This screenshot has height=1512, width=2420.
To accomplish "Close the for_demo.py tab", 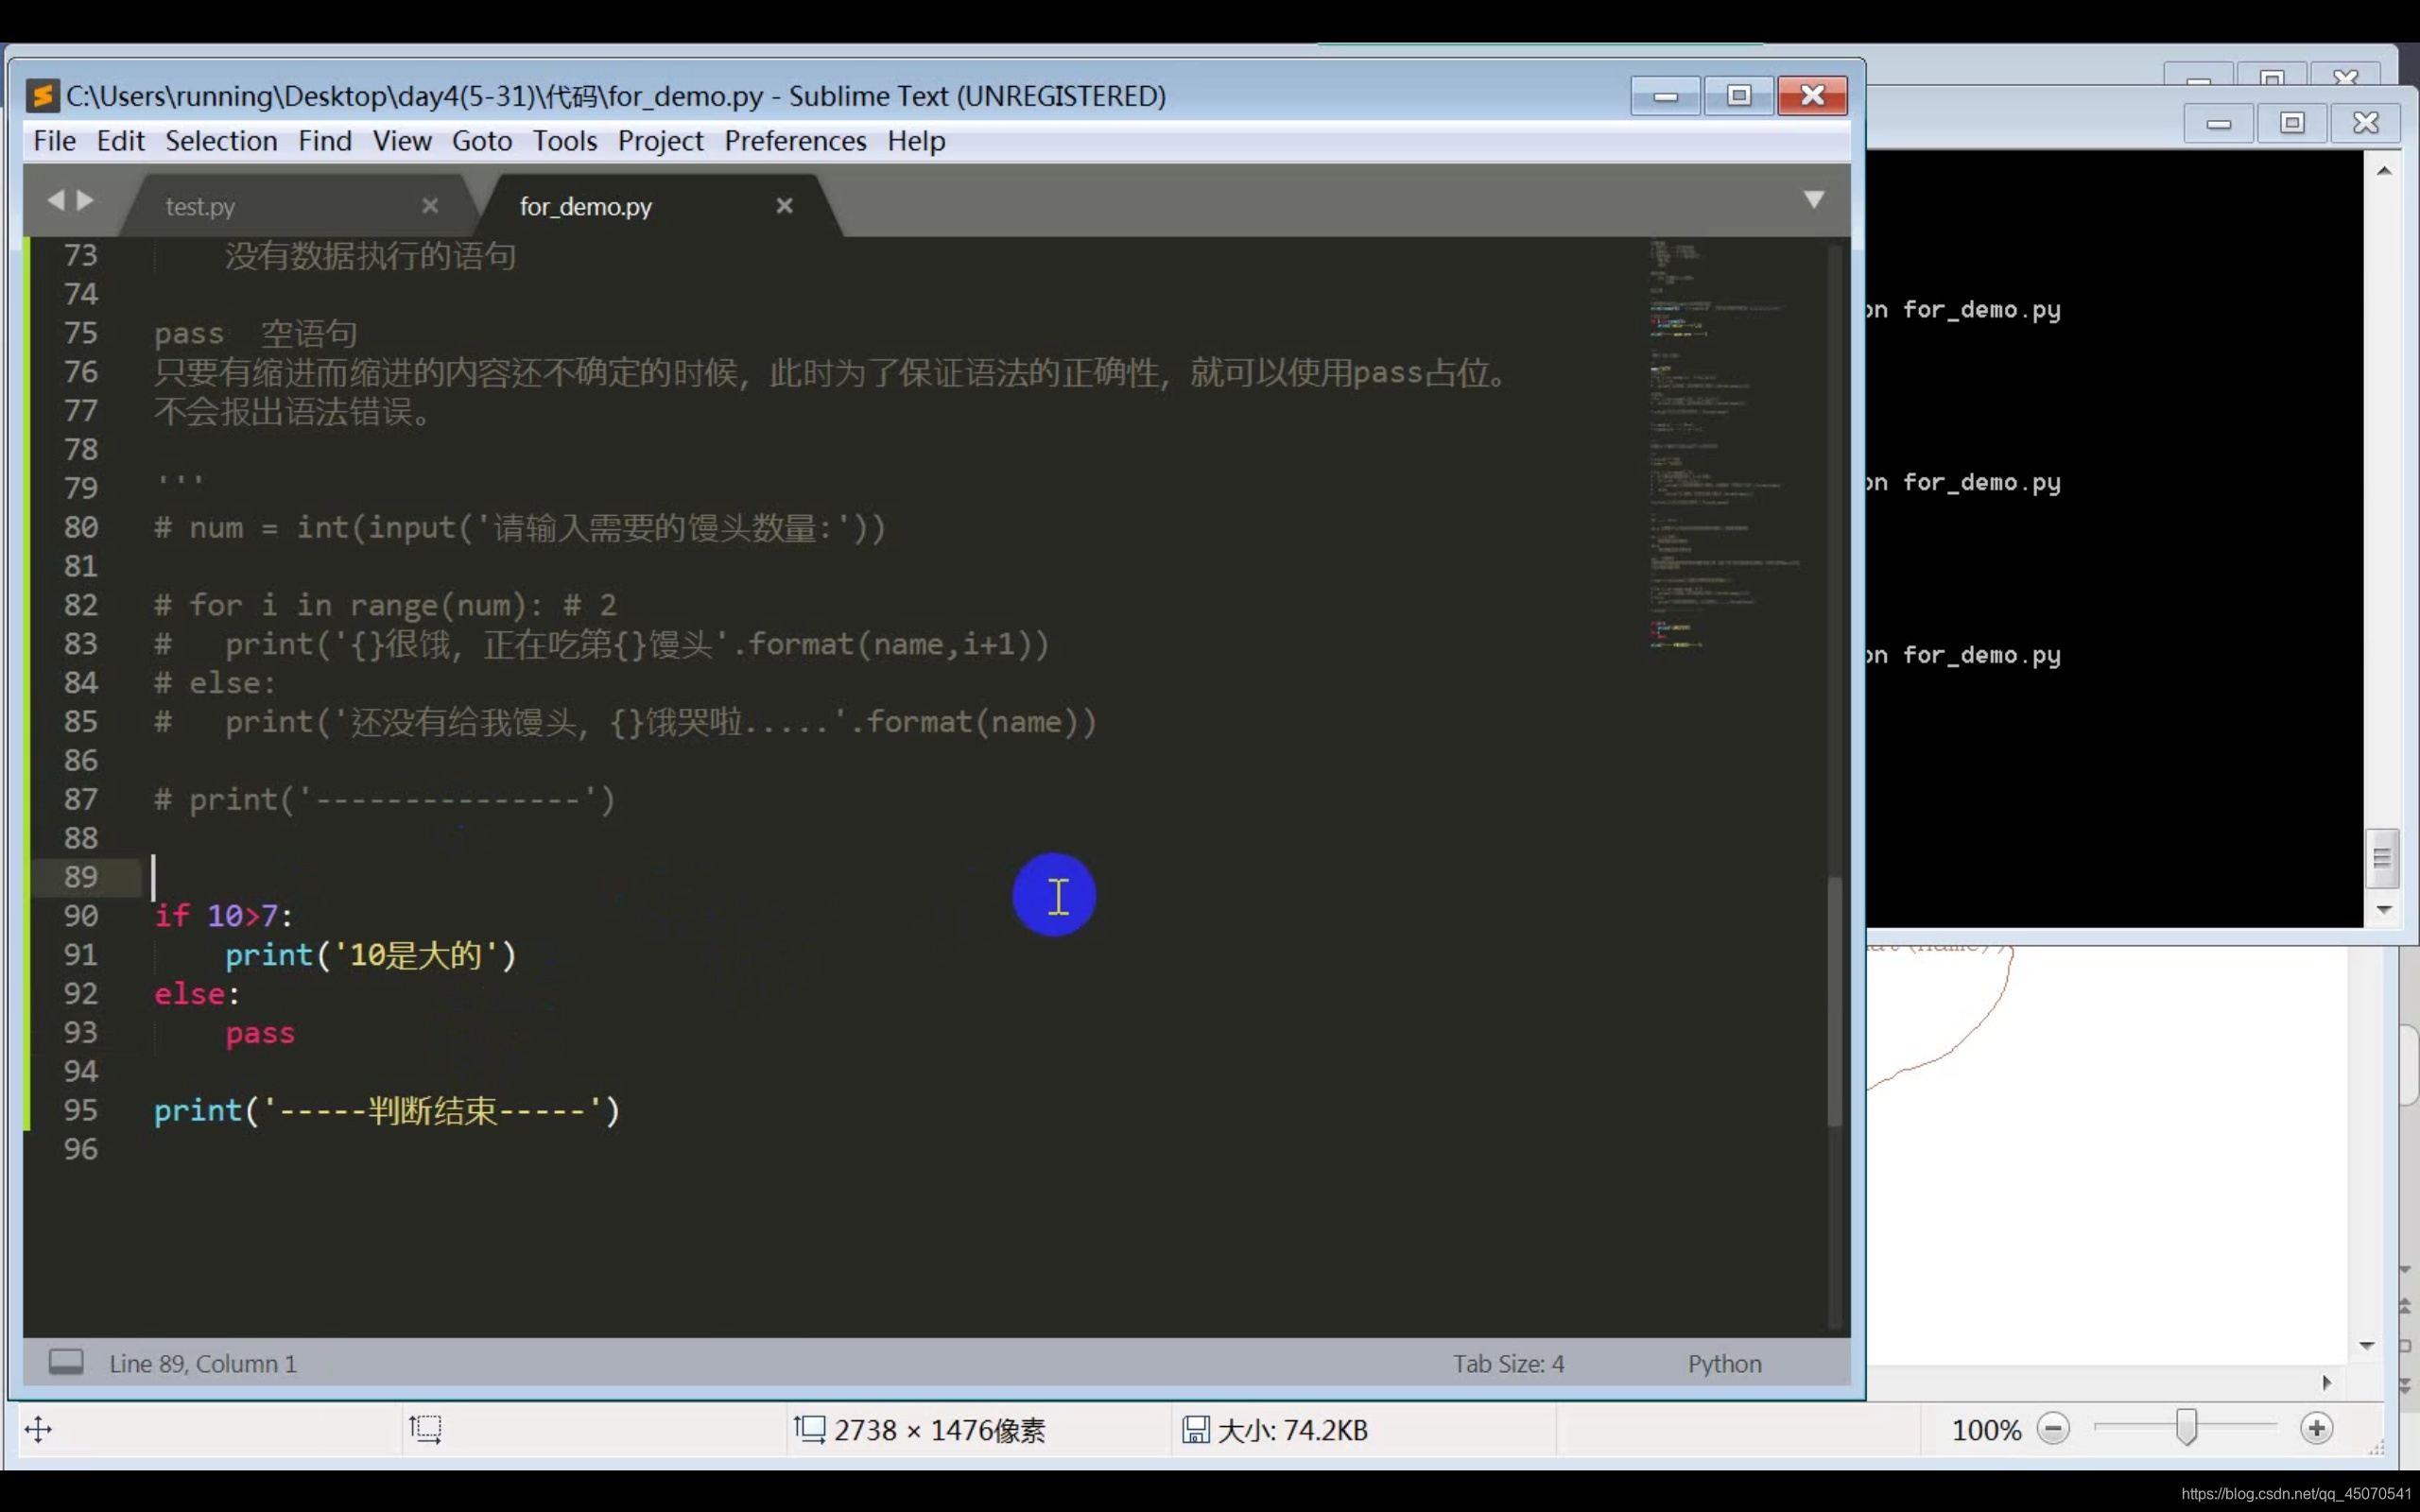I will coord(784,205).
